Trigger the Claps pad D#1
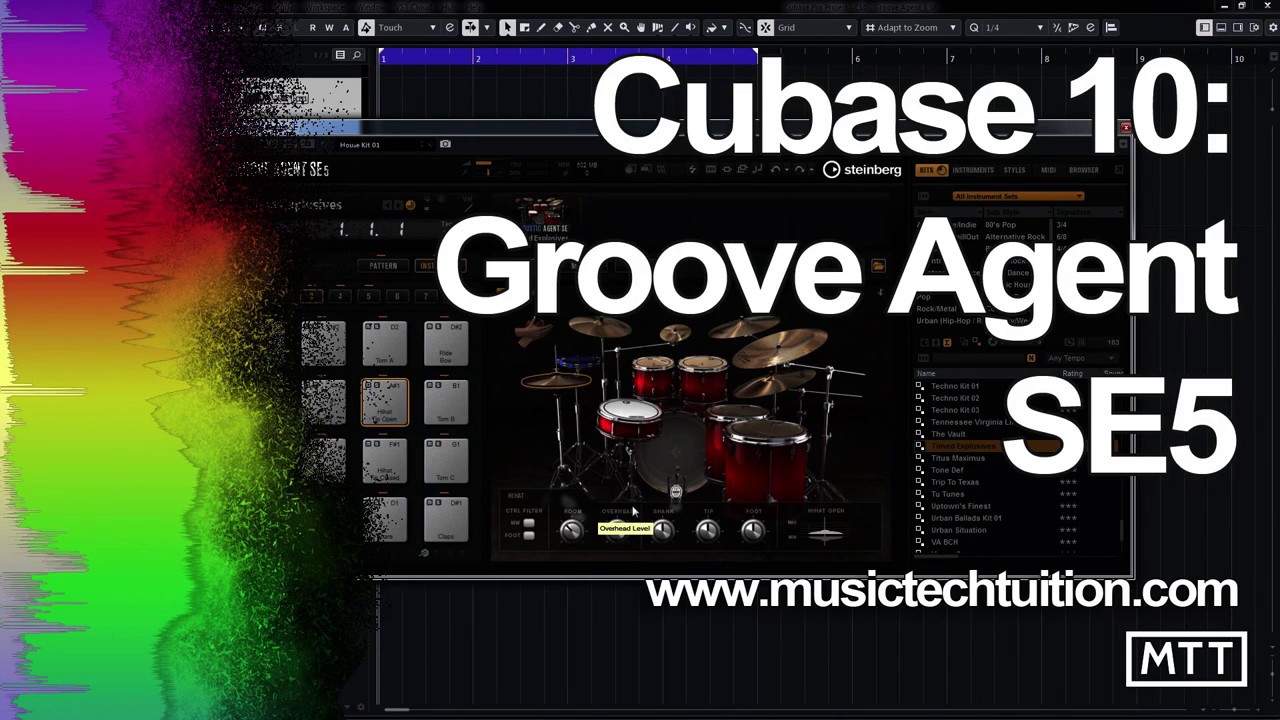Viewport: 1280px width, 720px height. 446,520
